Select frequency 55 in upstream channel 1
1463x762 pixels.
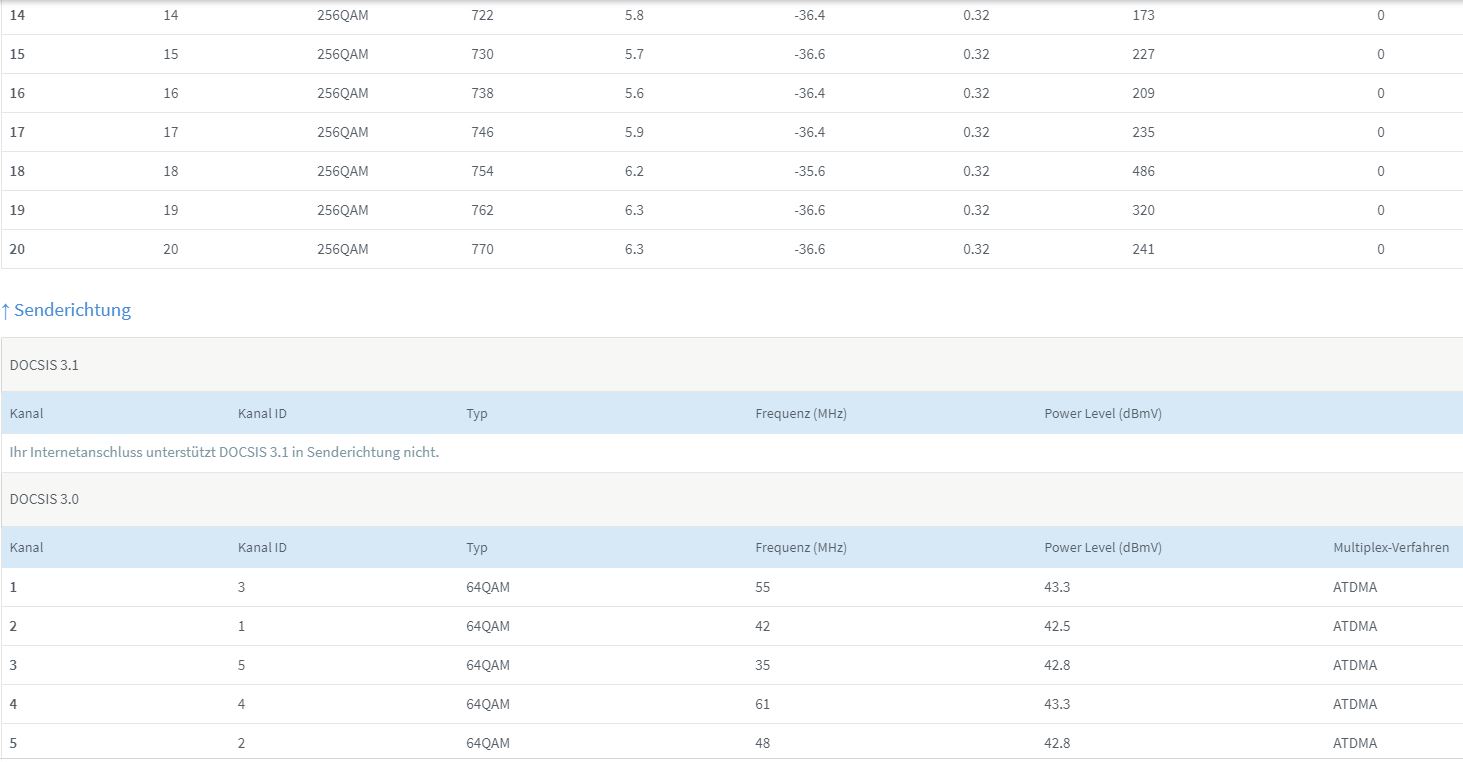pyautogui.click(x=763, y=587)
